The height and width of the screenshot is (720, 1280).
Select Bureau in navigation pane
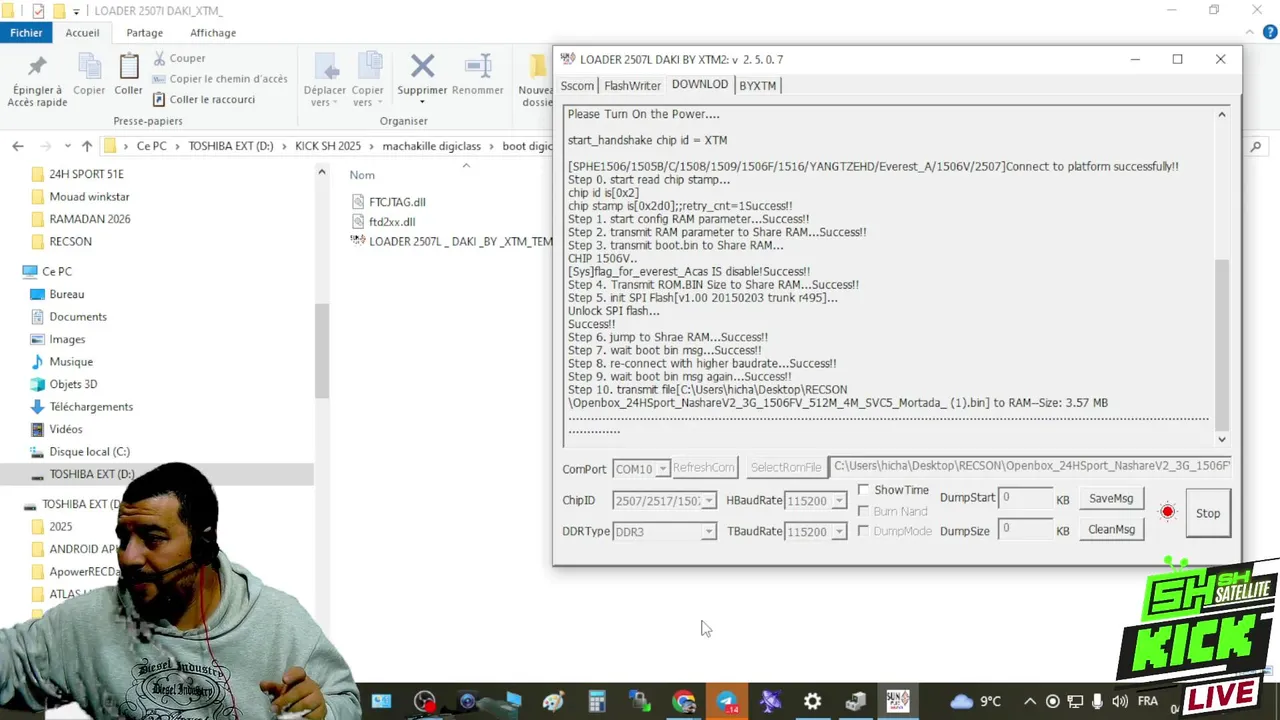click(x=66, y=294)
